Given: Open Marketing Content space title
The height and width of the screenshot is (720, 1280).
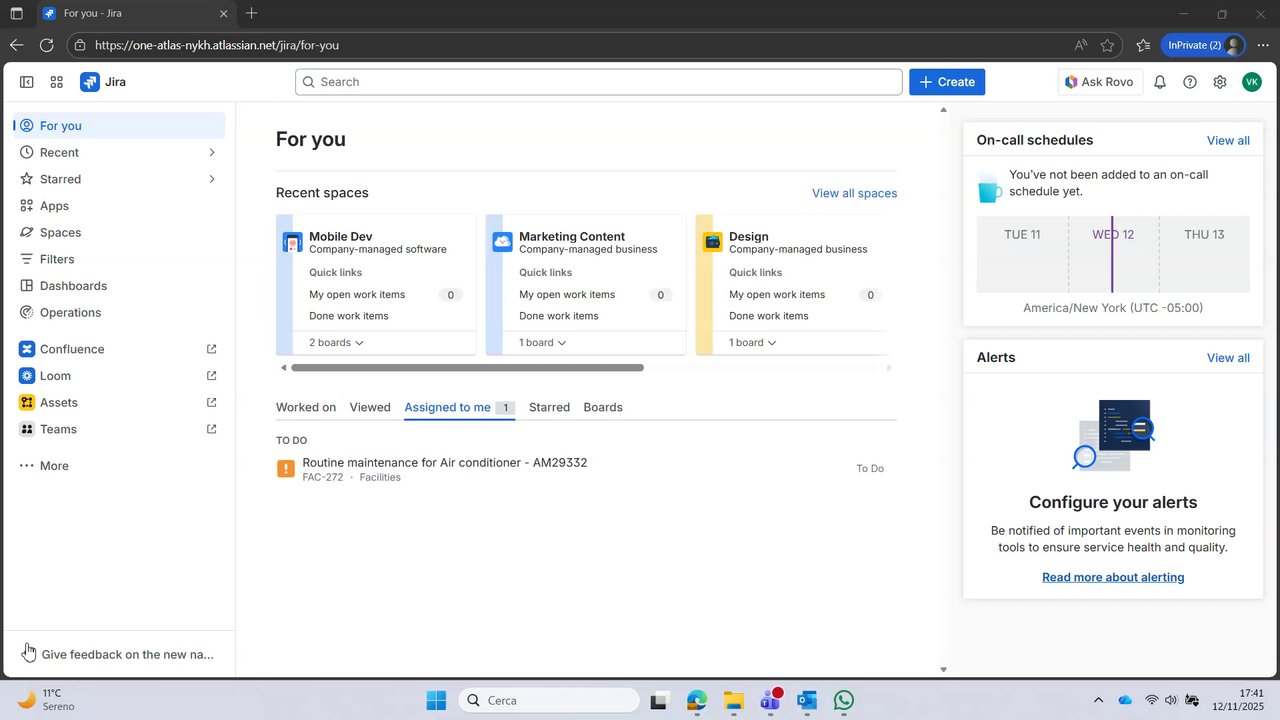Looking at the screenshot, I should point(572,237).
